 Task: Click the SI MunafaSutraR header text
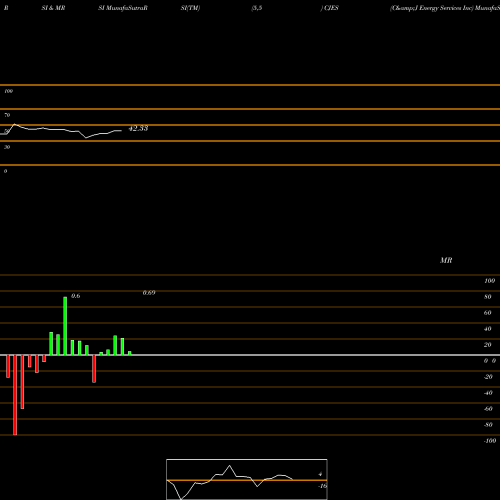click(x=123, y=8)
